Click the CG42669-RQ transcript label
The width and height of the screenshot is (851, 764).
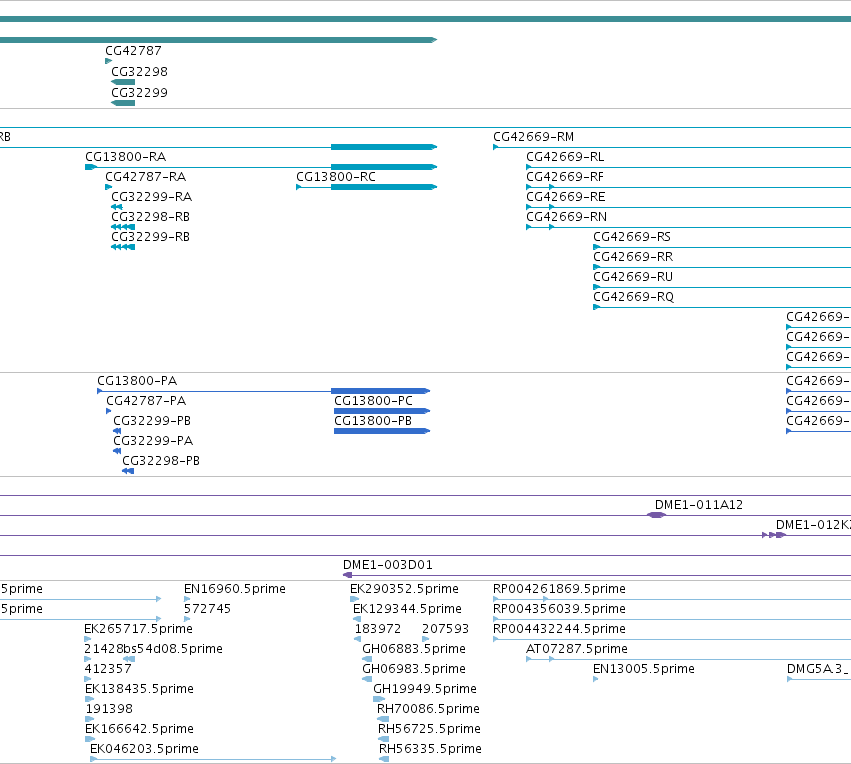(633, 297)
